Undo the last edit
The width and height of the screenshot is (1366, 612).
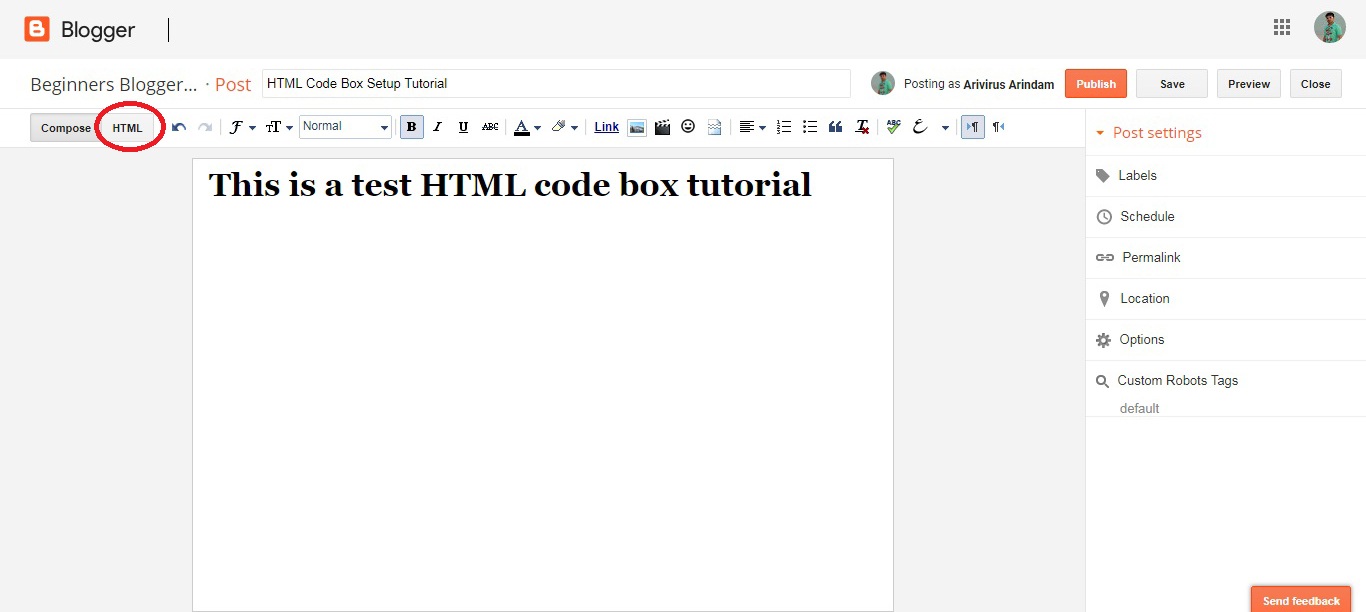tap(179, 127)
